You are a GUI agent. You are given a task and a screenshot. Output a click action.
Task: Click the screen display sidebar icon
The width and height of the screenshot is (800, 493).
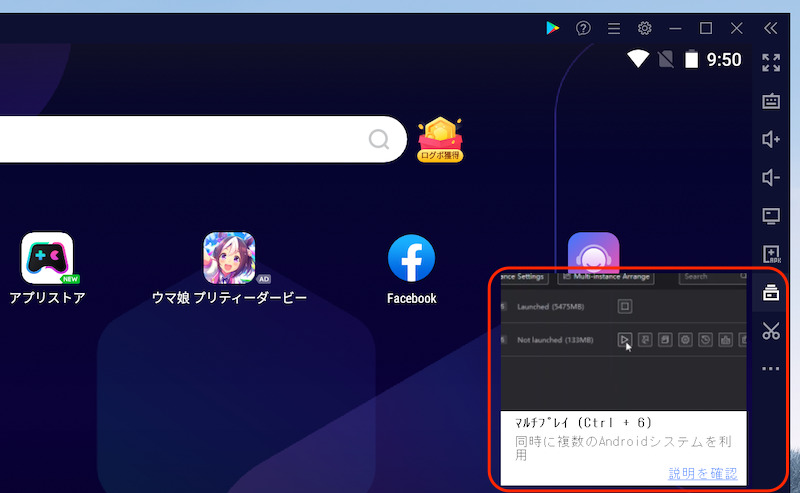tap(771, 216)
